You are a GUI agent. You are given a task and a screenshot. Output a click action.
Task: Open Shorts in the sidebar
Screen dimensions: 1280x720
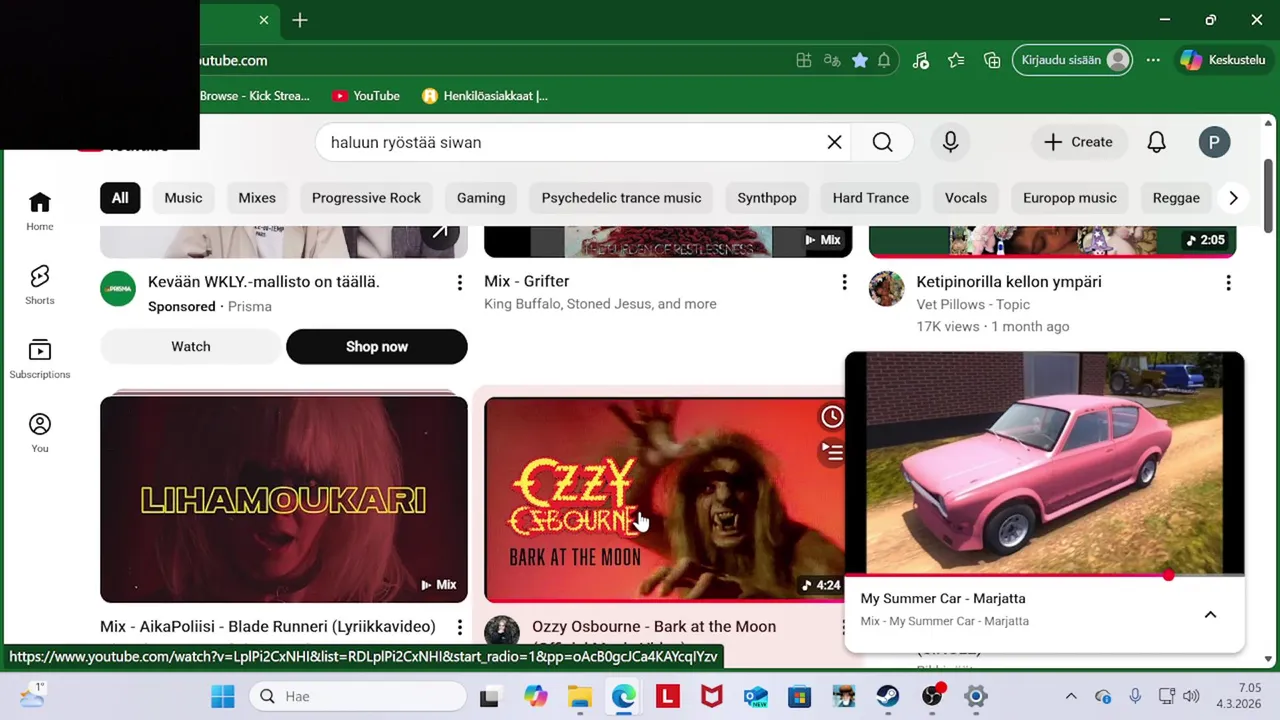click(40, 285)
